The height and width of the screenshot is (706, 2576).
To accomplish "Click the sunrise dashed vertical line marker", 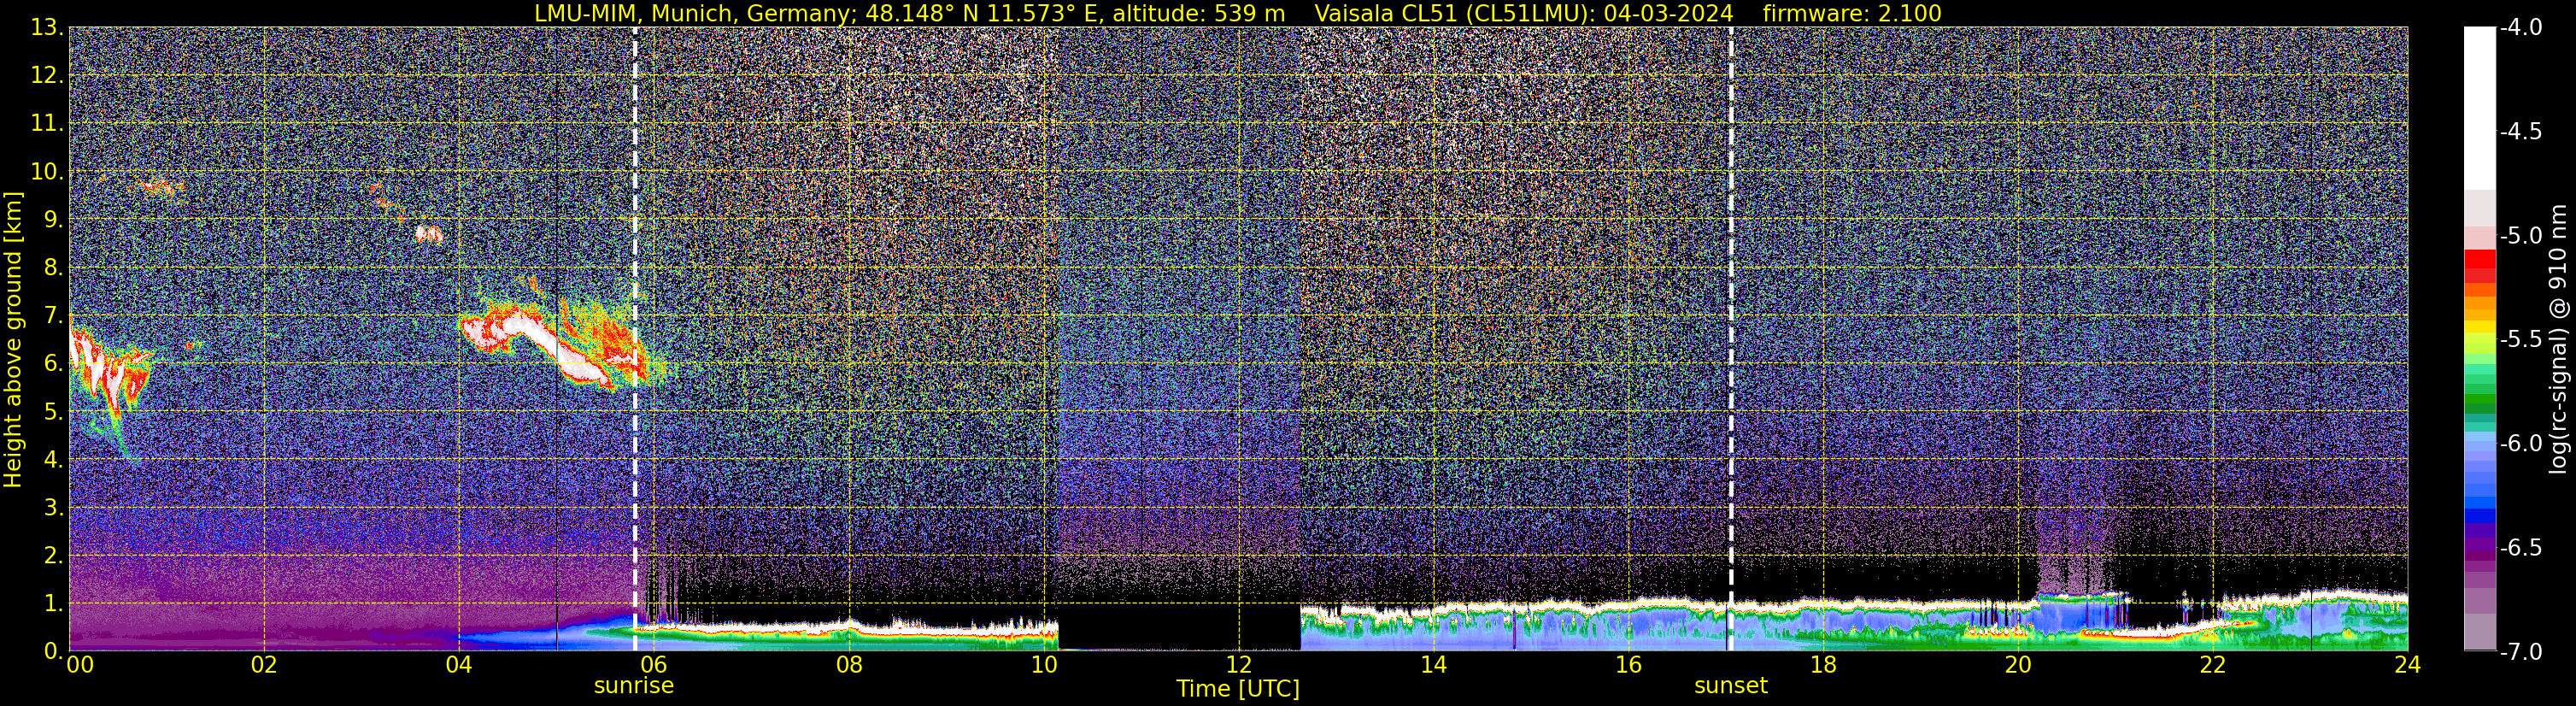I will pyautogui.click(x=635, y=339).
